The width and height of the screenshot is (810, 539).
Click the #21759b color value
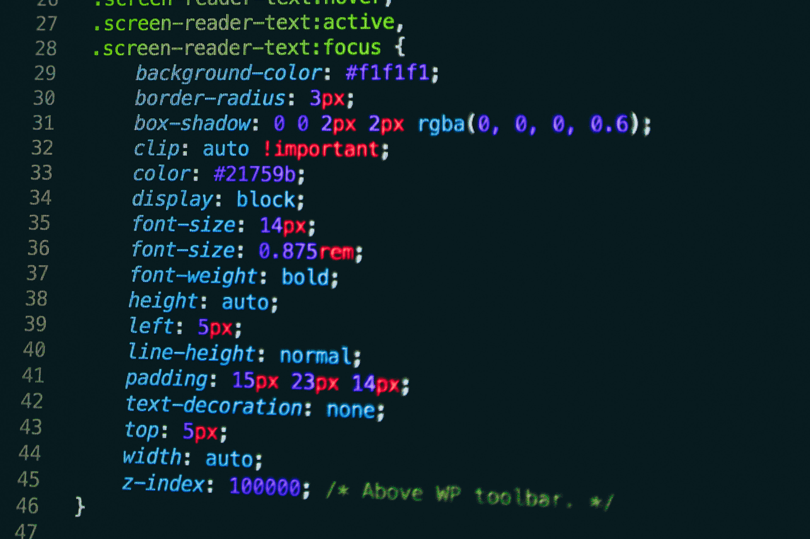pyautogui.click(x=255, y=174)
